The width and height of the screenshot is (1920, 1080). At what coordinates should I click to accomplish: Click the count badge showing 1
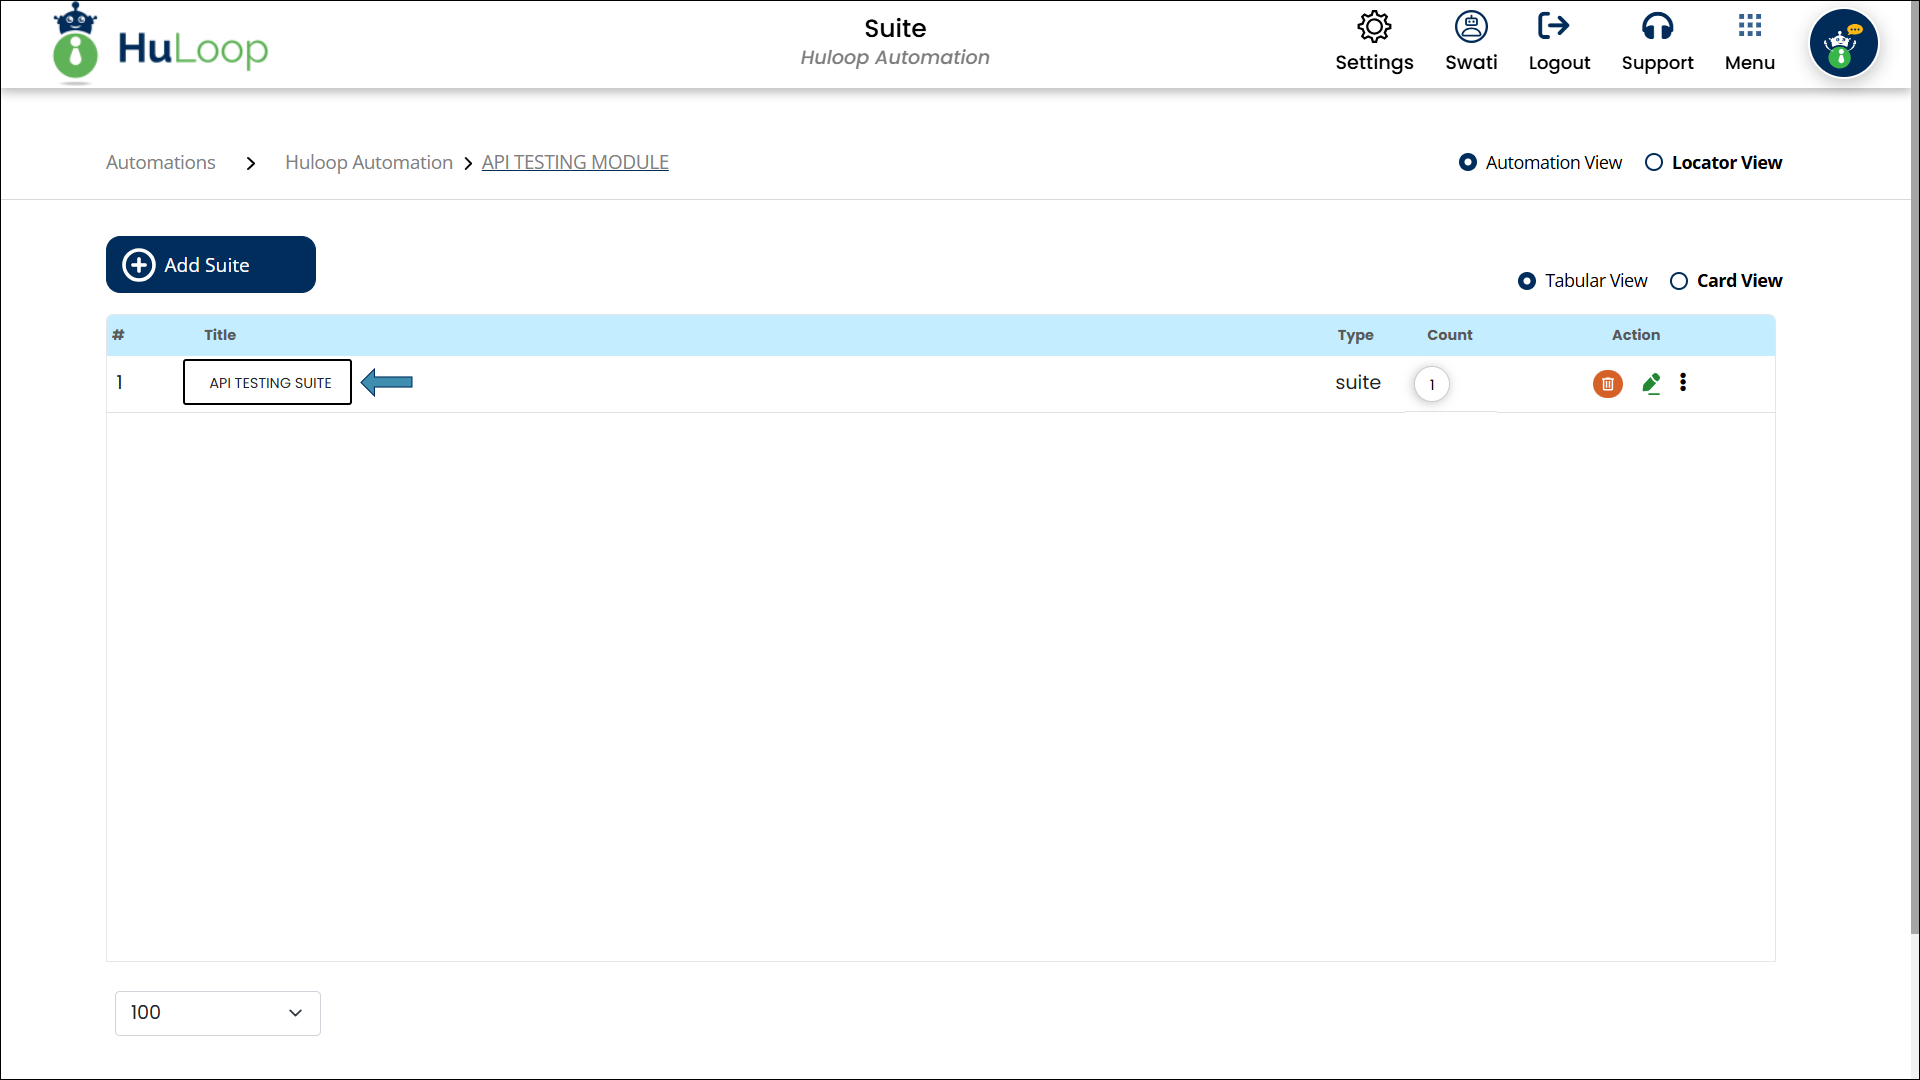(x=1432, y=385)
